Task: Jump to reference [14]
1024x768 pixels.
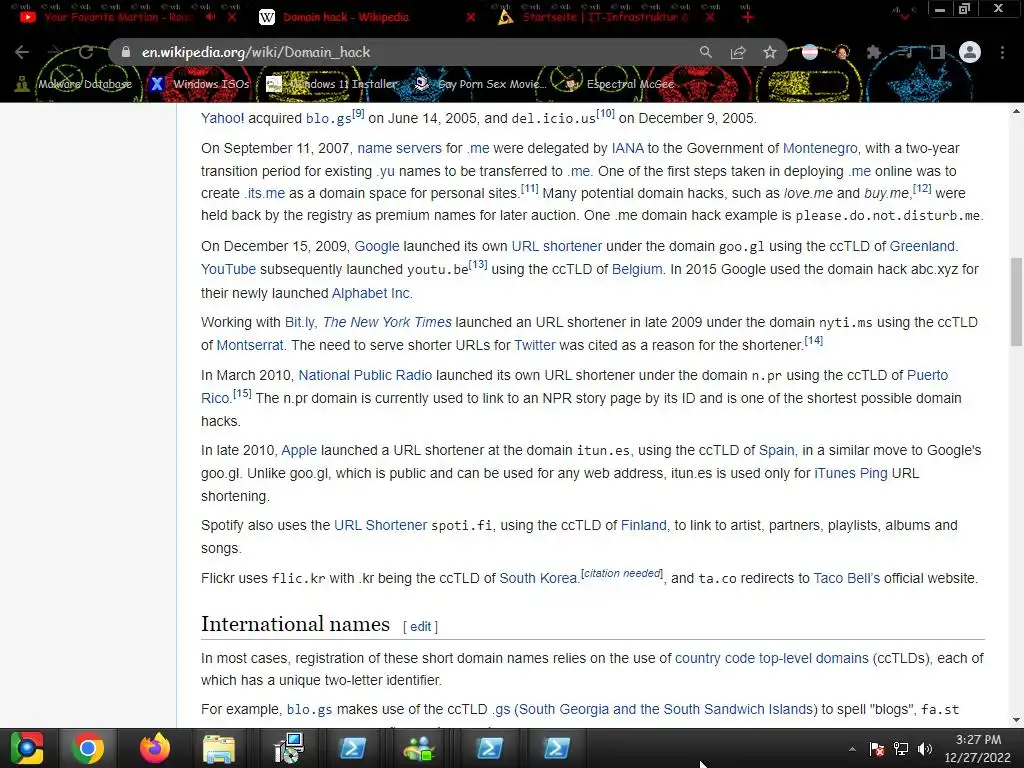Action: coord(814,340)
